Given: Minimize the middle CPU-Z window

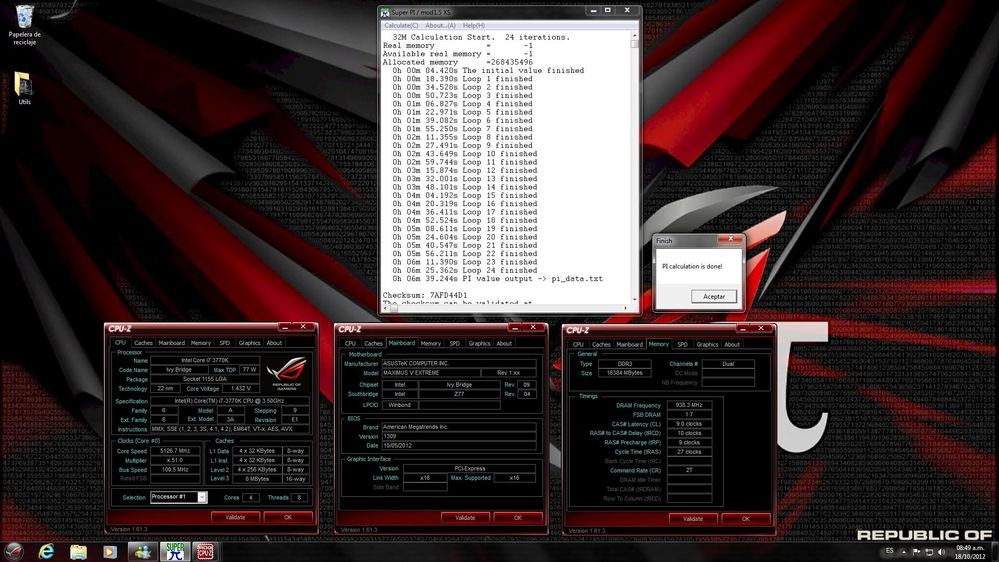Looking at the screenshot, I should click(x=515, y=328).
